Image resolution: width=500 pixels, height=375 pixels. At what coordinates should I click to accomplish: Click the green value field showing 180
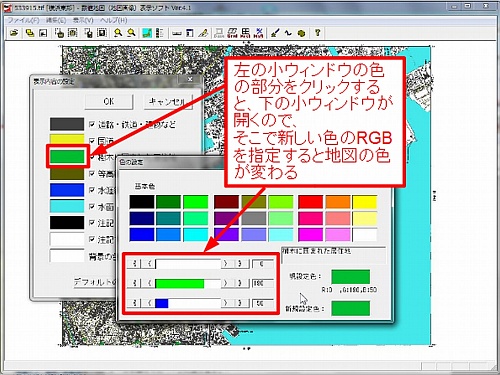tap(263, 284)
